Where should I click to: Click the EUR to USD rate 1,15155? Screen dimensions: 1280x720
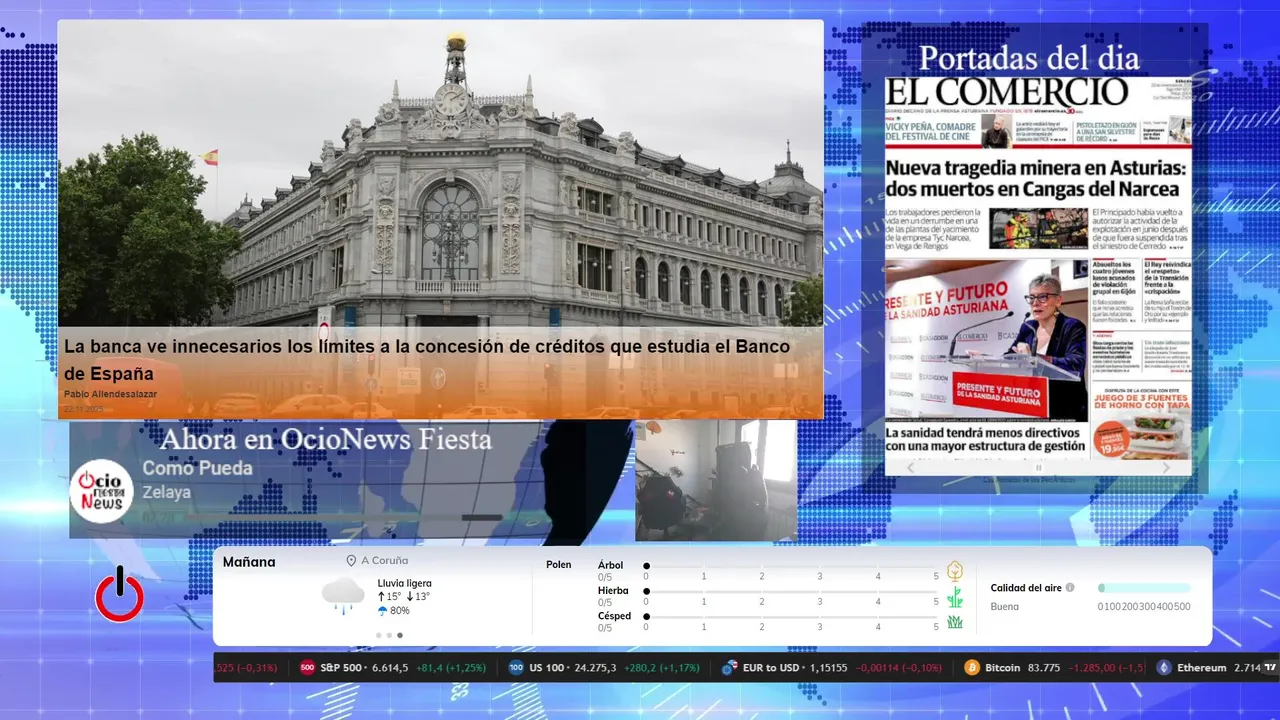point(827,668)
